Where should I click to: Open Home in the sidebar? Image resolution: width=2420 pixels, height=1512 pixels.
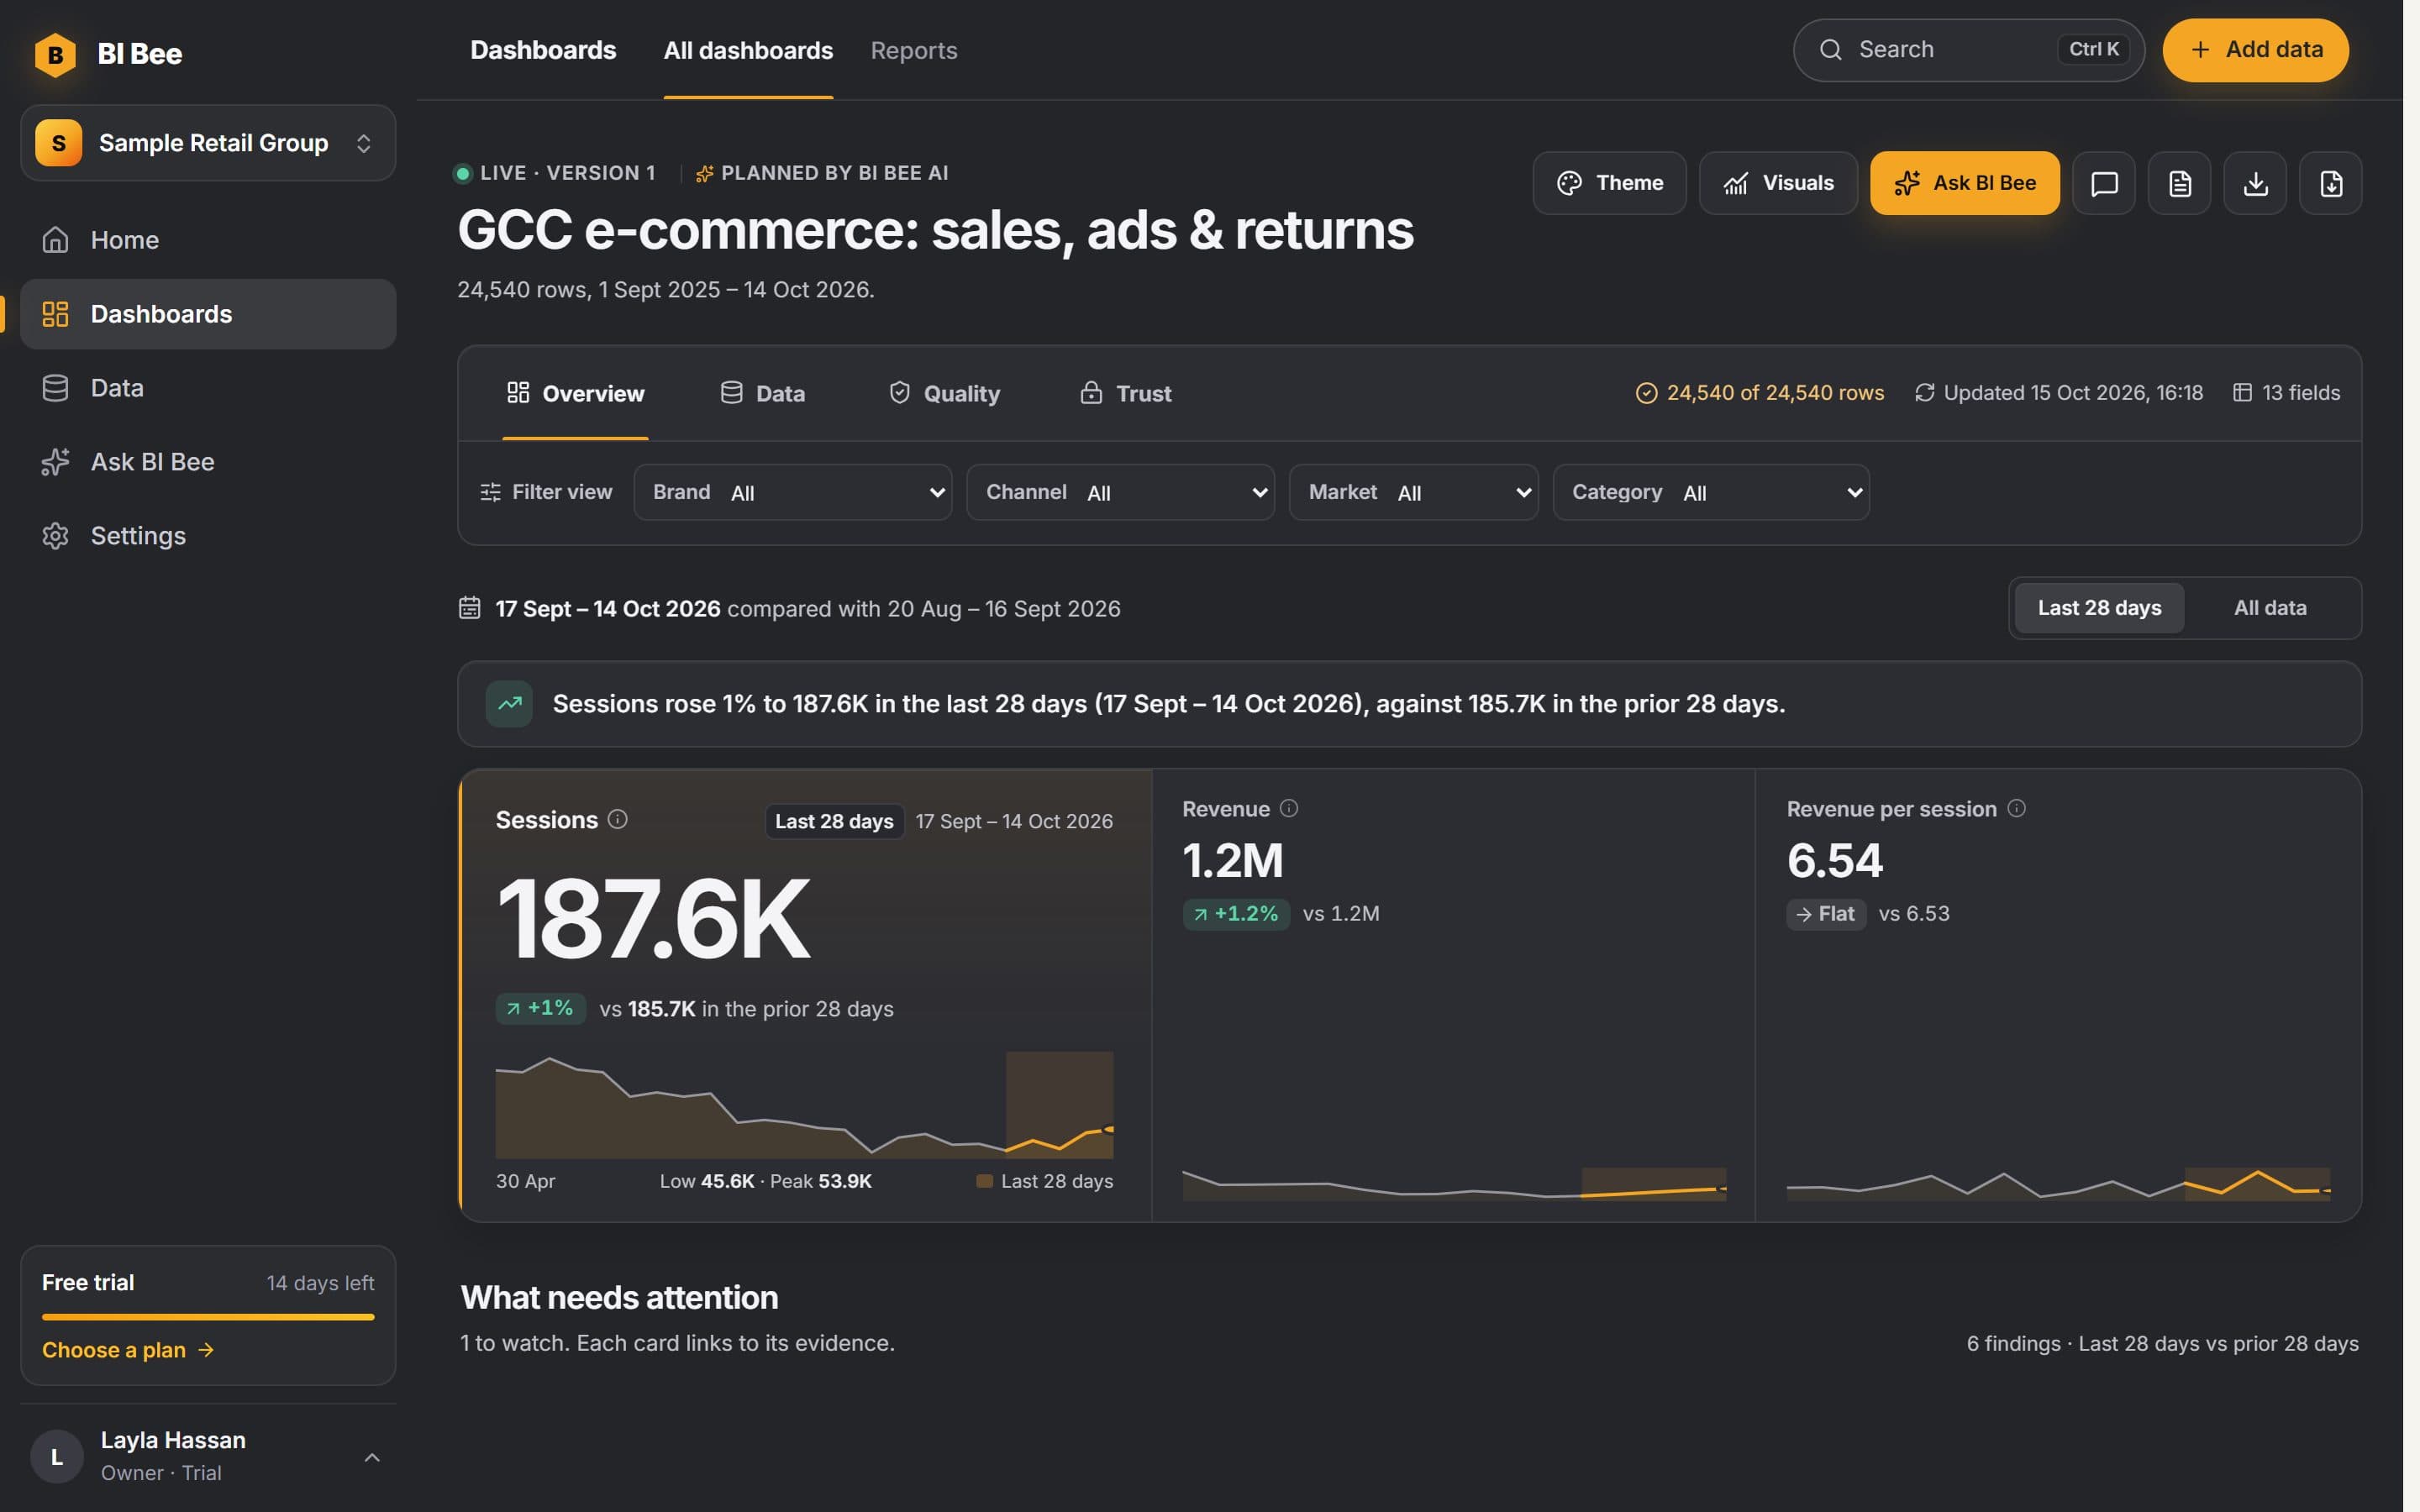pyautogui.click(x=208, y=240)
